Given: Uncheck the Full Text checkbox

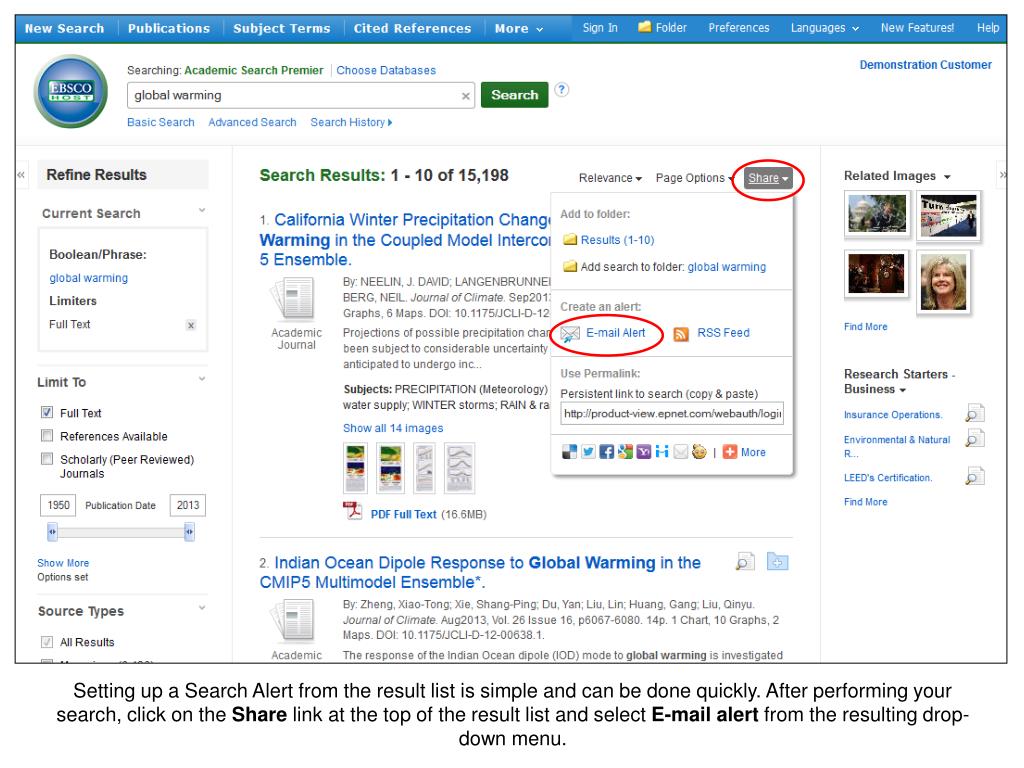Looking at the screenshot, I should 47,412.
